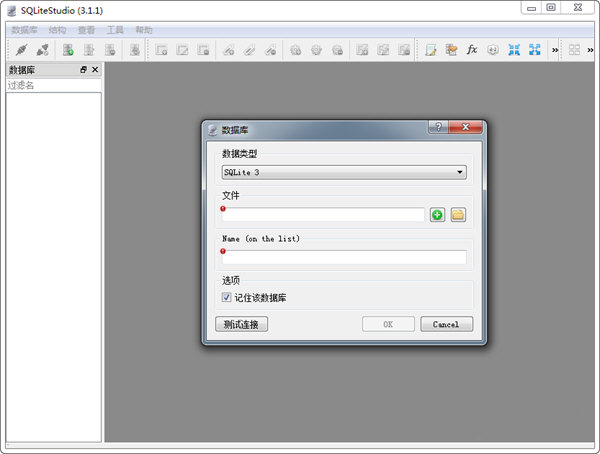This screenshot has width=600, height=454.
Task: Click the Cancel button
Action: point(446,324)
